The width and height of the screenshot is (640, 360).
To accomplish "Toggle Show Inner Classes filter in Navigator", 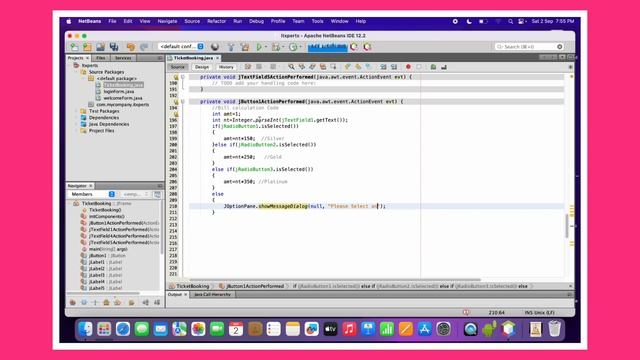I will coord(118,302).
